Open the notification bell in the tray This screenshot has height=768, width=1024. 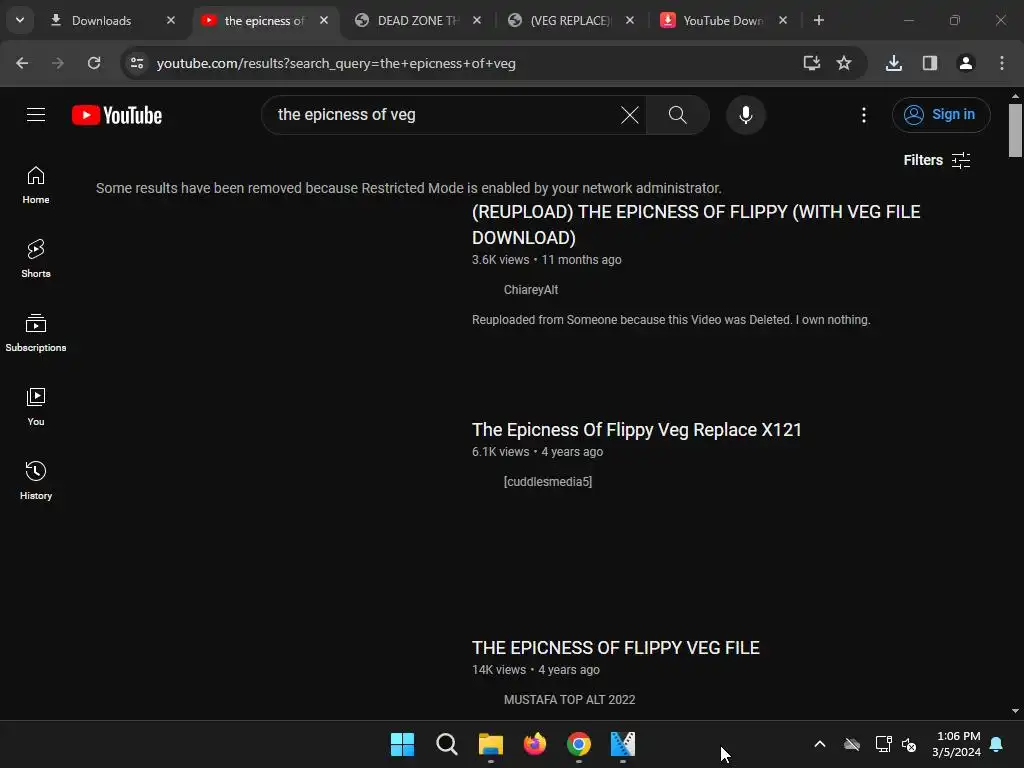click(997, 744)
